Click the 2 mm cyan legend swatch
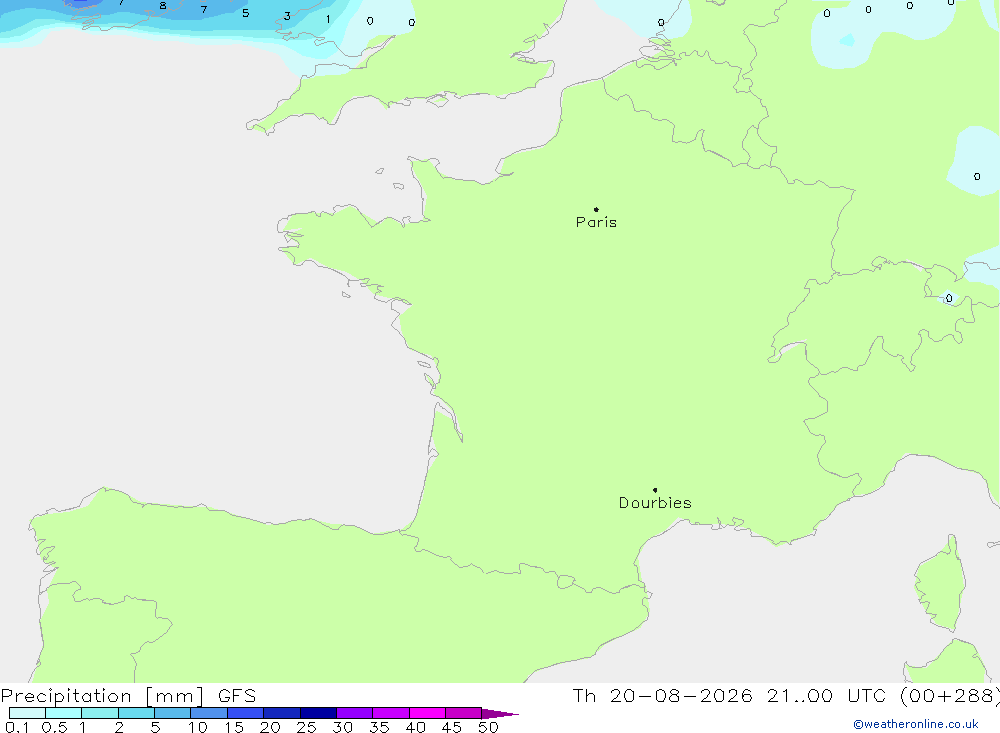 click(136, 713)
